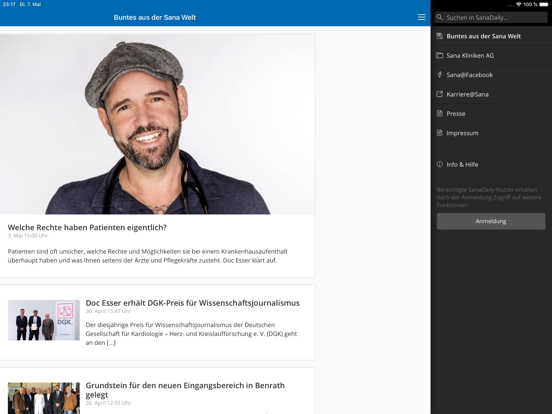
Task: Open Karriere@Sana menu item
Action: [491, 94]
